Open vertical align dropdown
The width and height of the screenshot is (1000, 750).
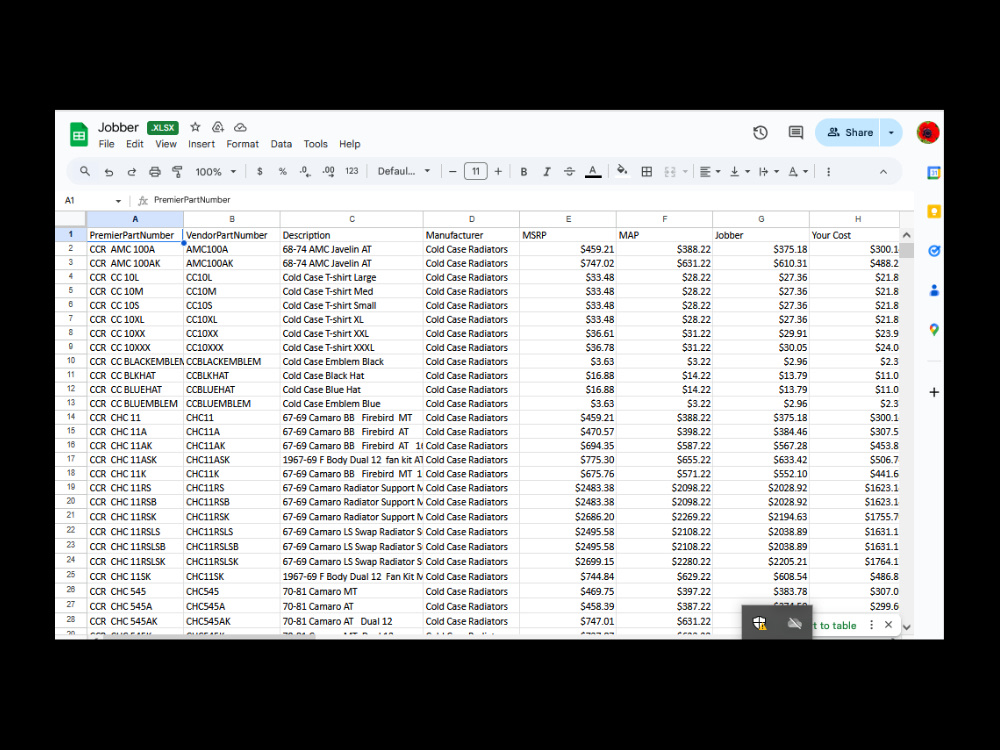tap(740, 172)
